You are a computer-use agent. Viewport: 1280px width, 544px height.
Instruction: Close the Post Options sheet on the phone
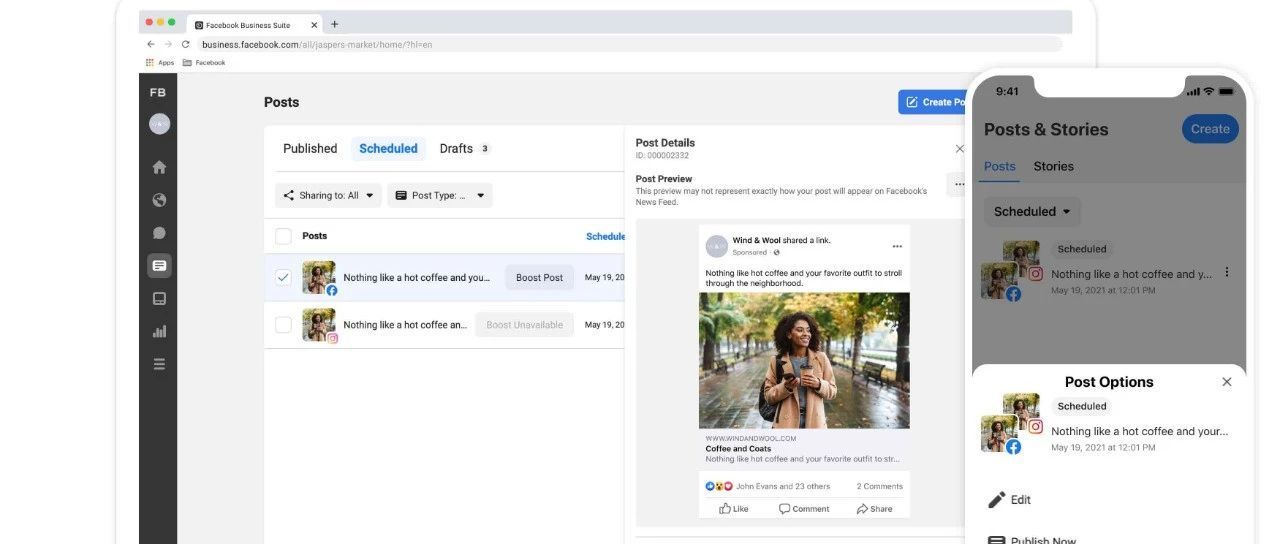pos(1227,382)
